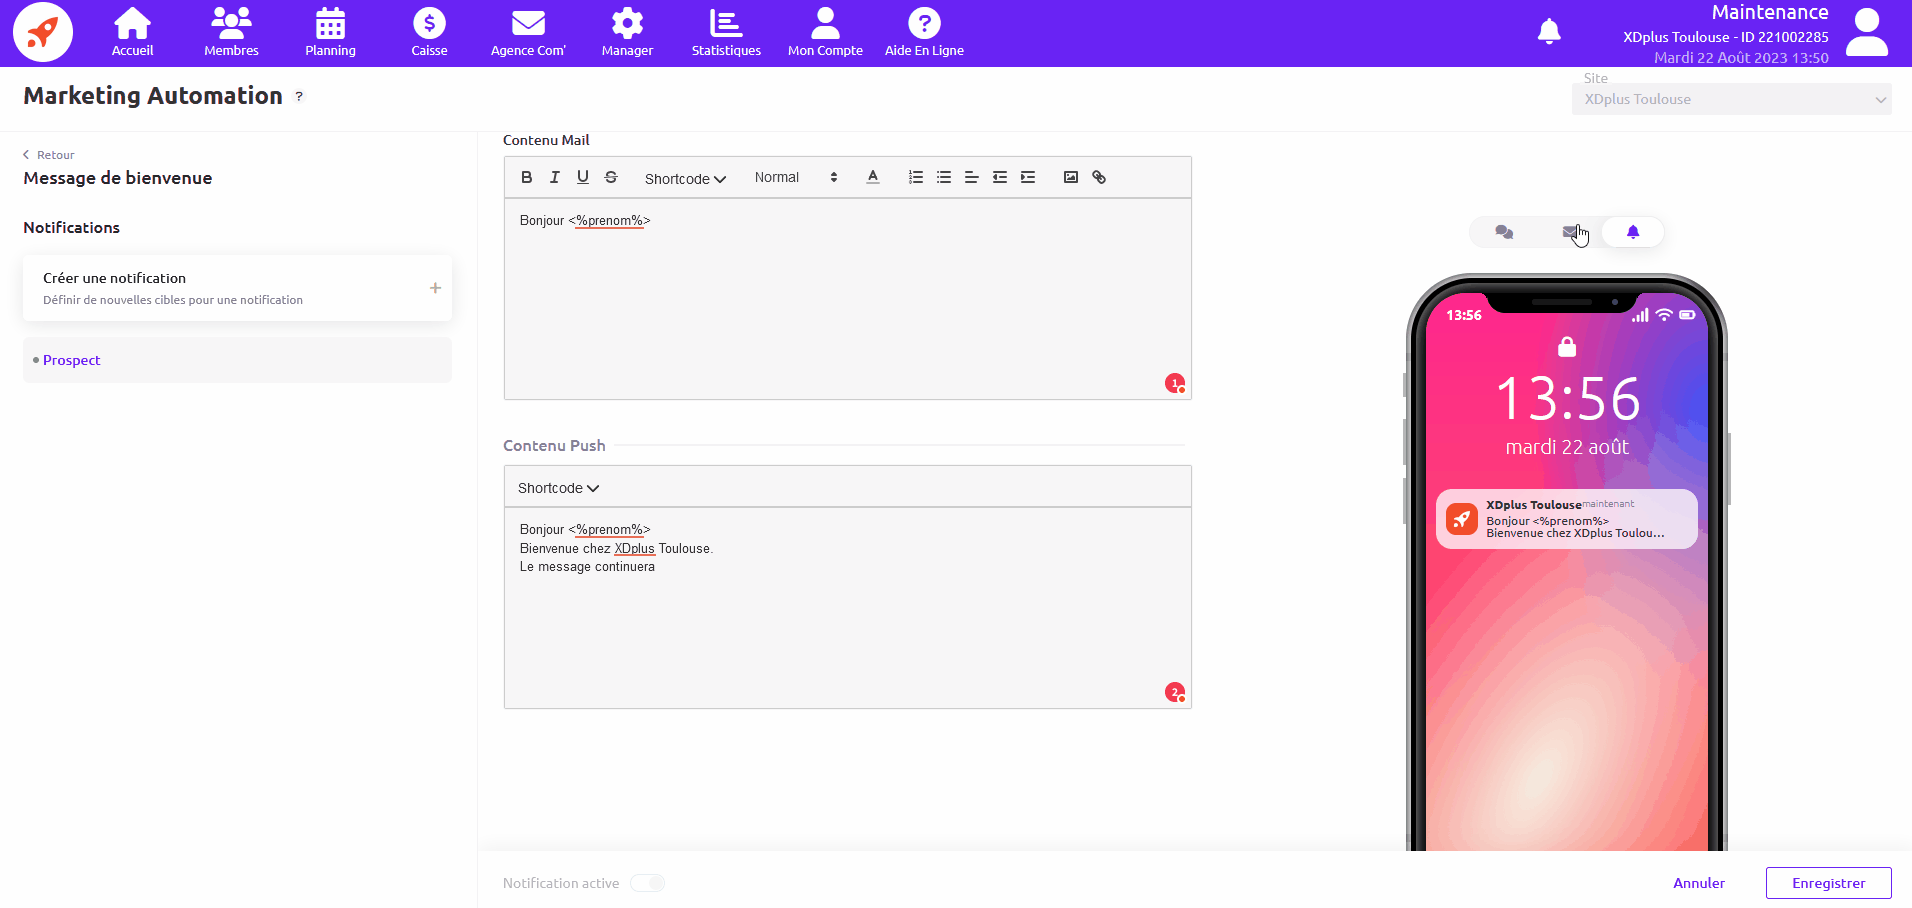Image resolution: width=1912 pixels, height=908 pixels.
Task: Open Aide En Ligne help
Action: pos(924,33)
